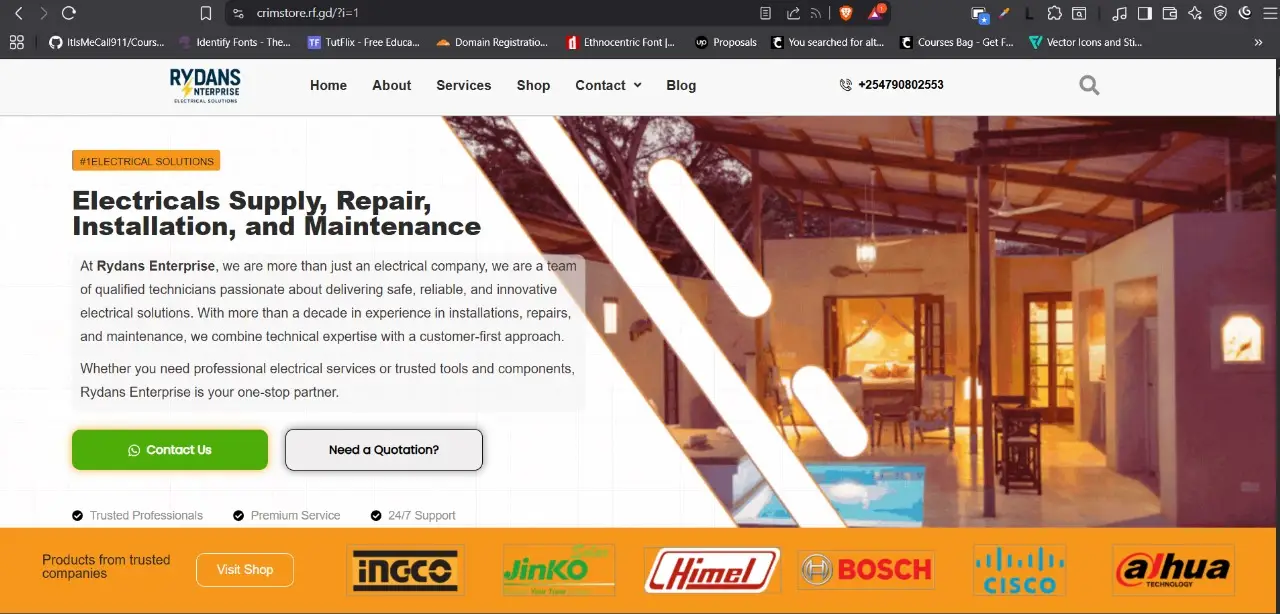Screen dimensions: 1280x614
Task: Reload the page with the refresh icon
Action: pyautogui.click(x=69, y=13)
